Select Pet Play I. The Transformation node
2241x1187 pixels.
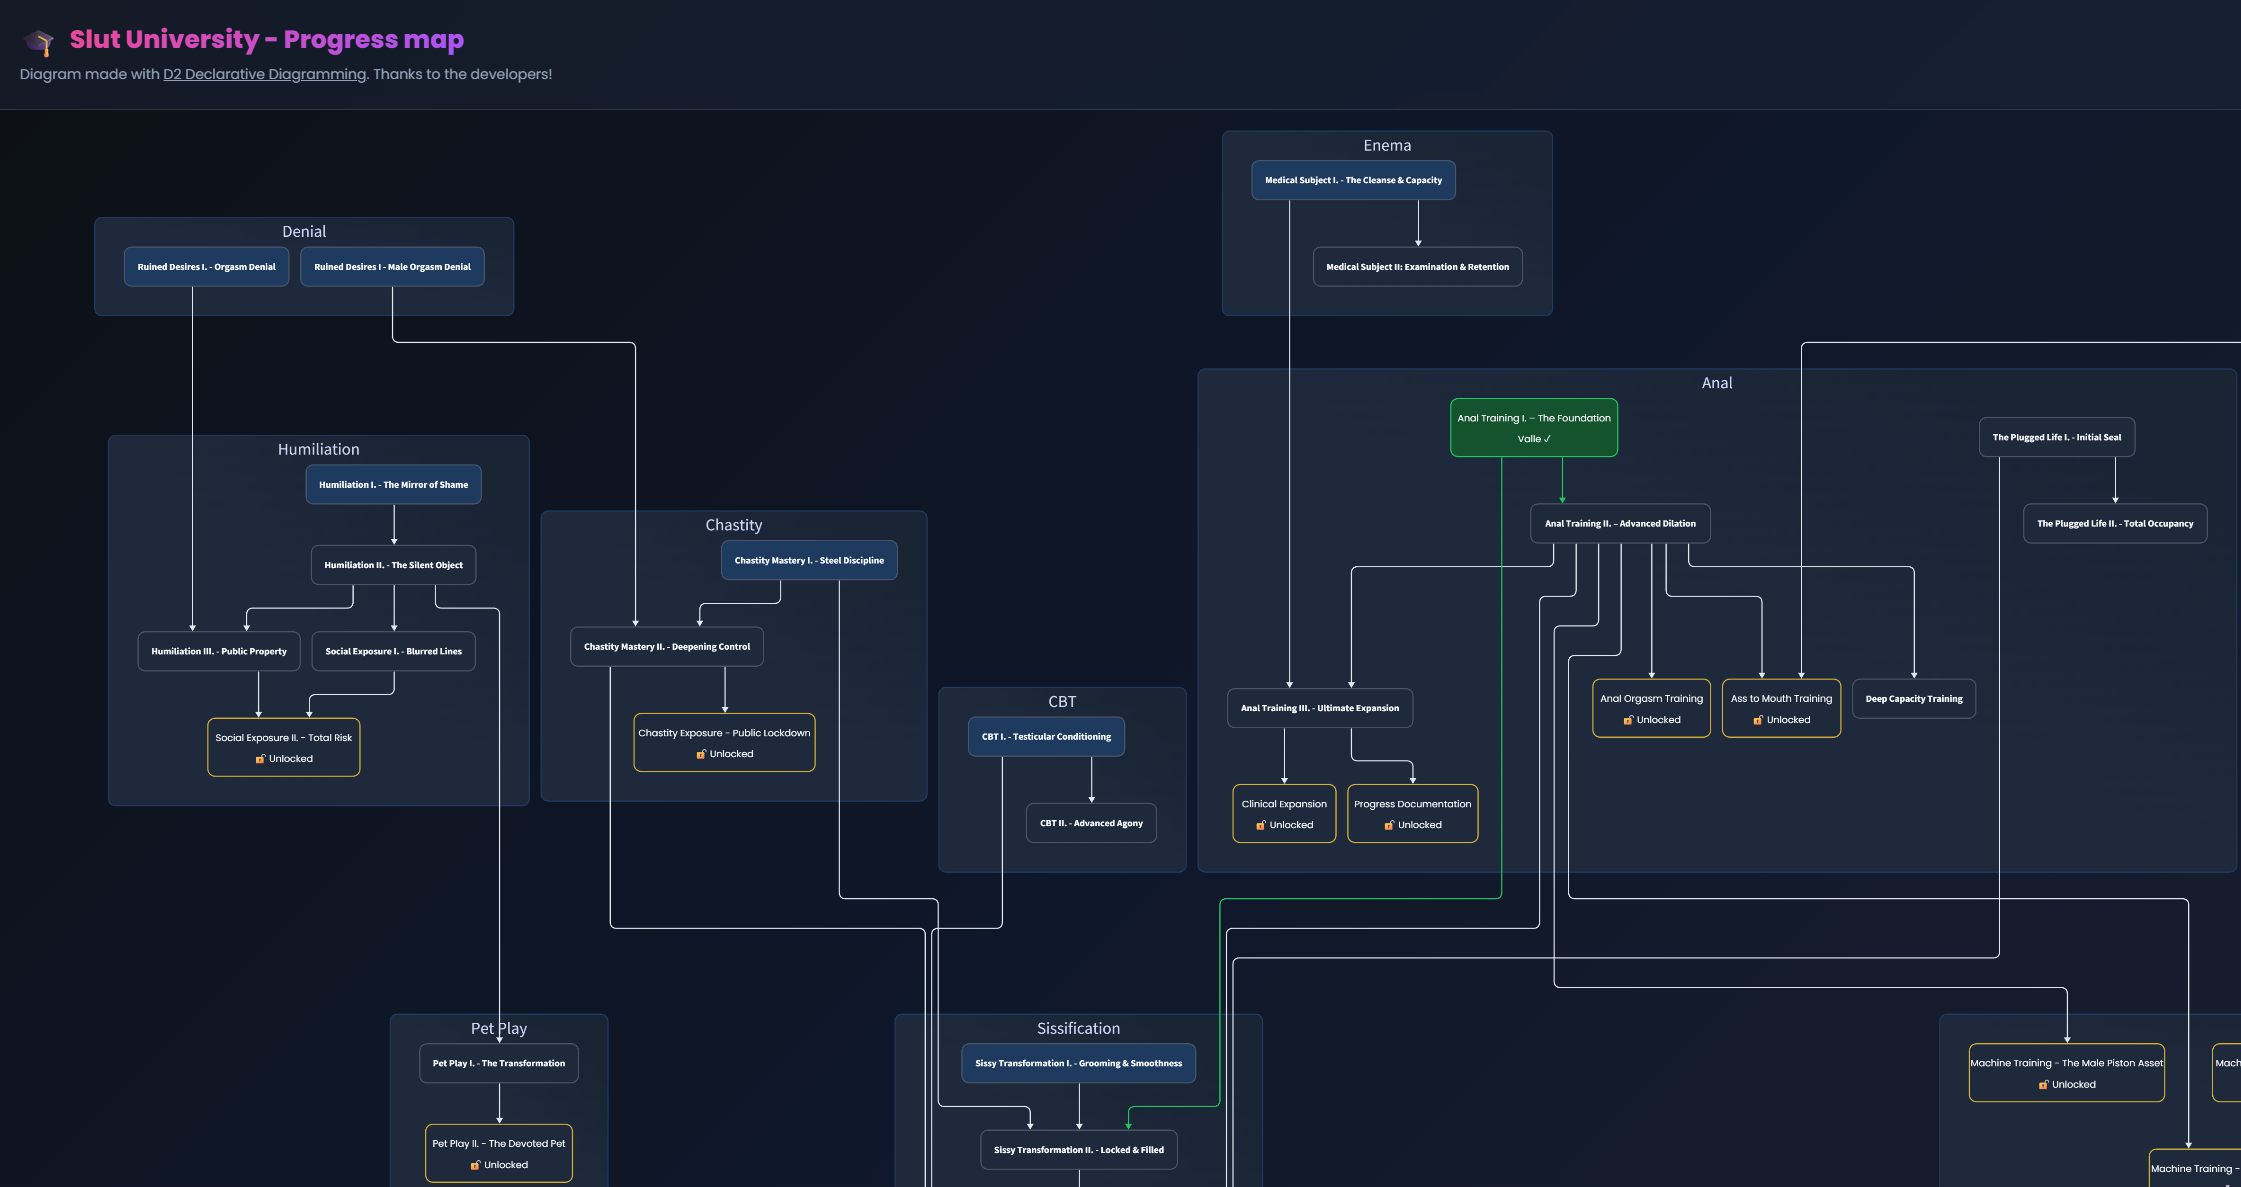tap(498, 1063)
